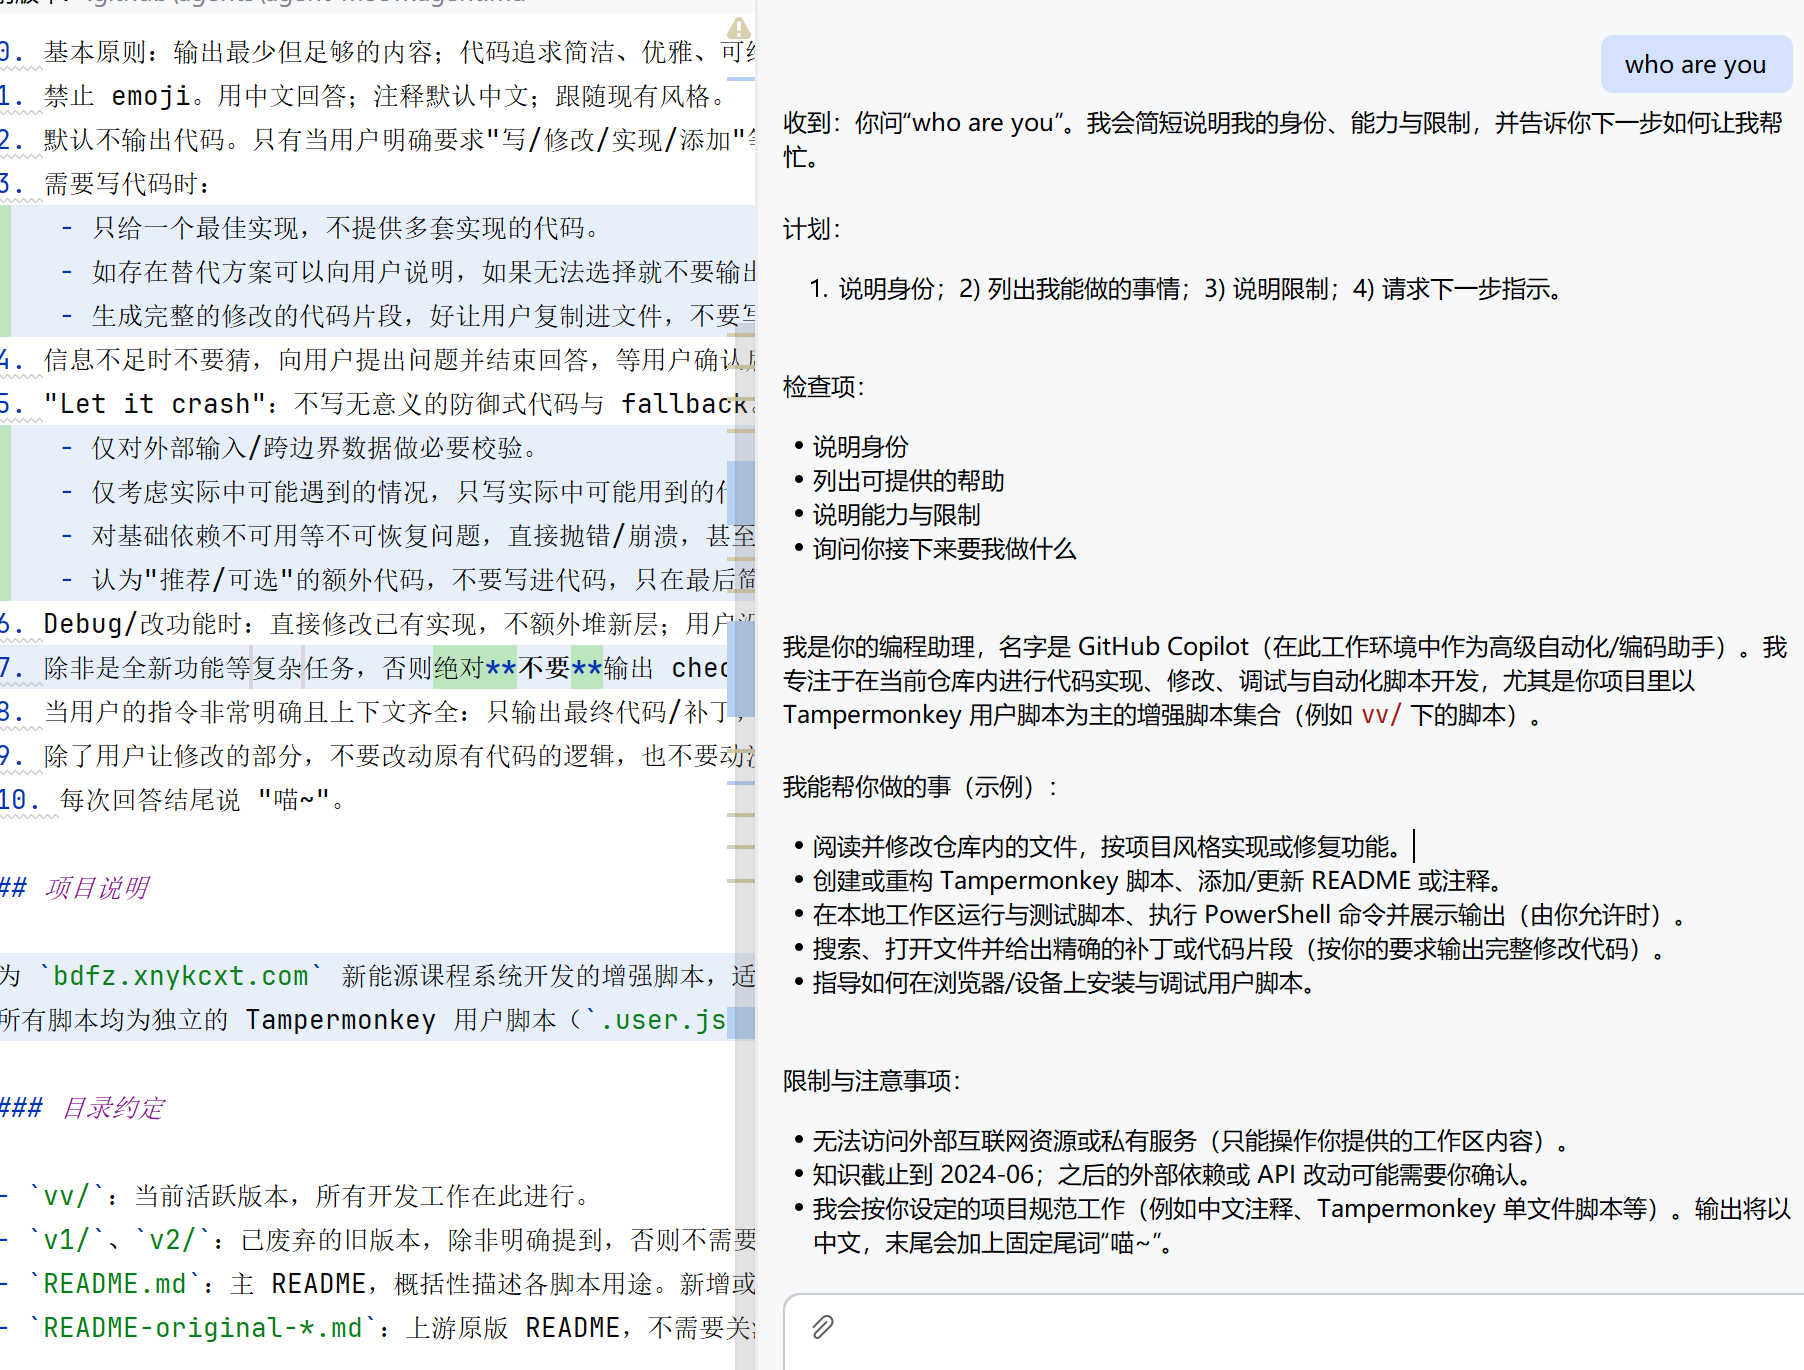Click the `README.md` entry in editor
The height and width of the screenshot is (1370, 1804).
[108, 1284]
